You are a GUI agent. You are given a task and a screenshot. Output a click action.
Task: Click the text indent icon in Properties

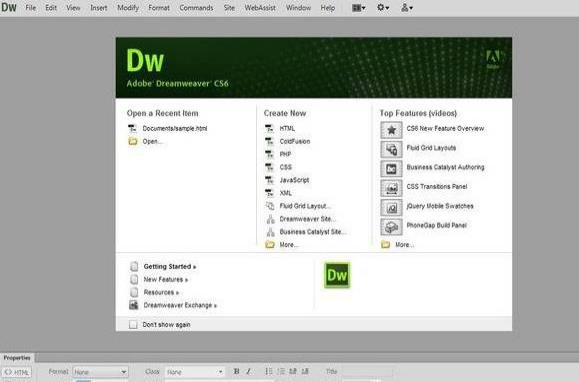click(x=305, y=371)
